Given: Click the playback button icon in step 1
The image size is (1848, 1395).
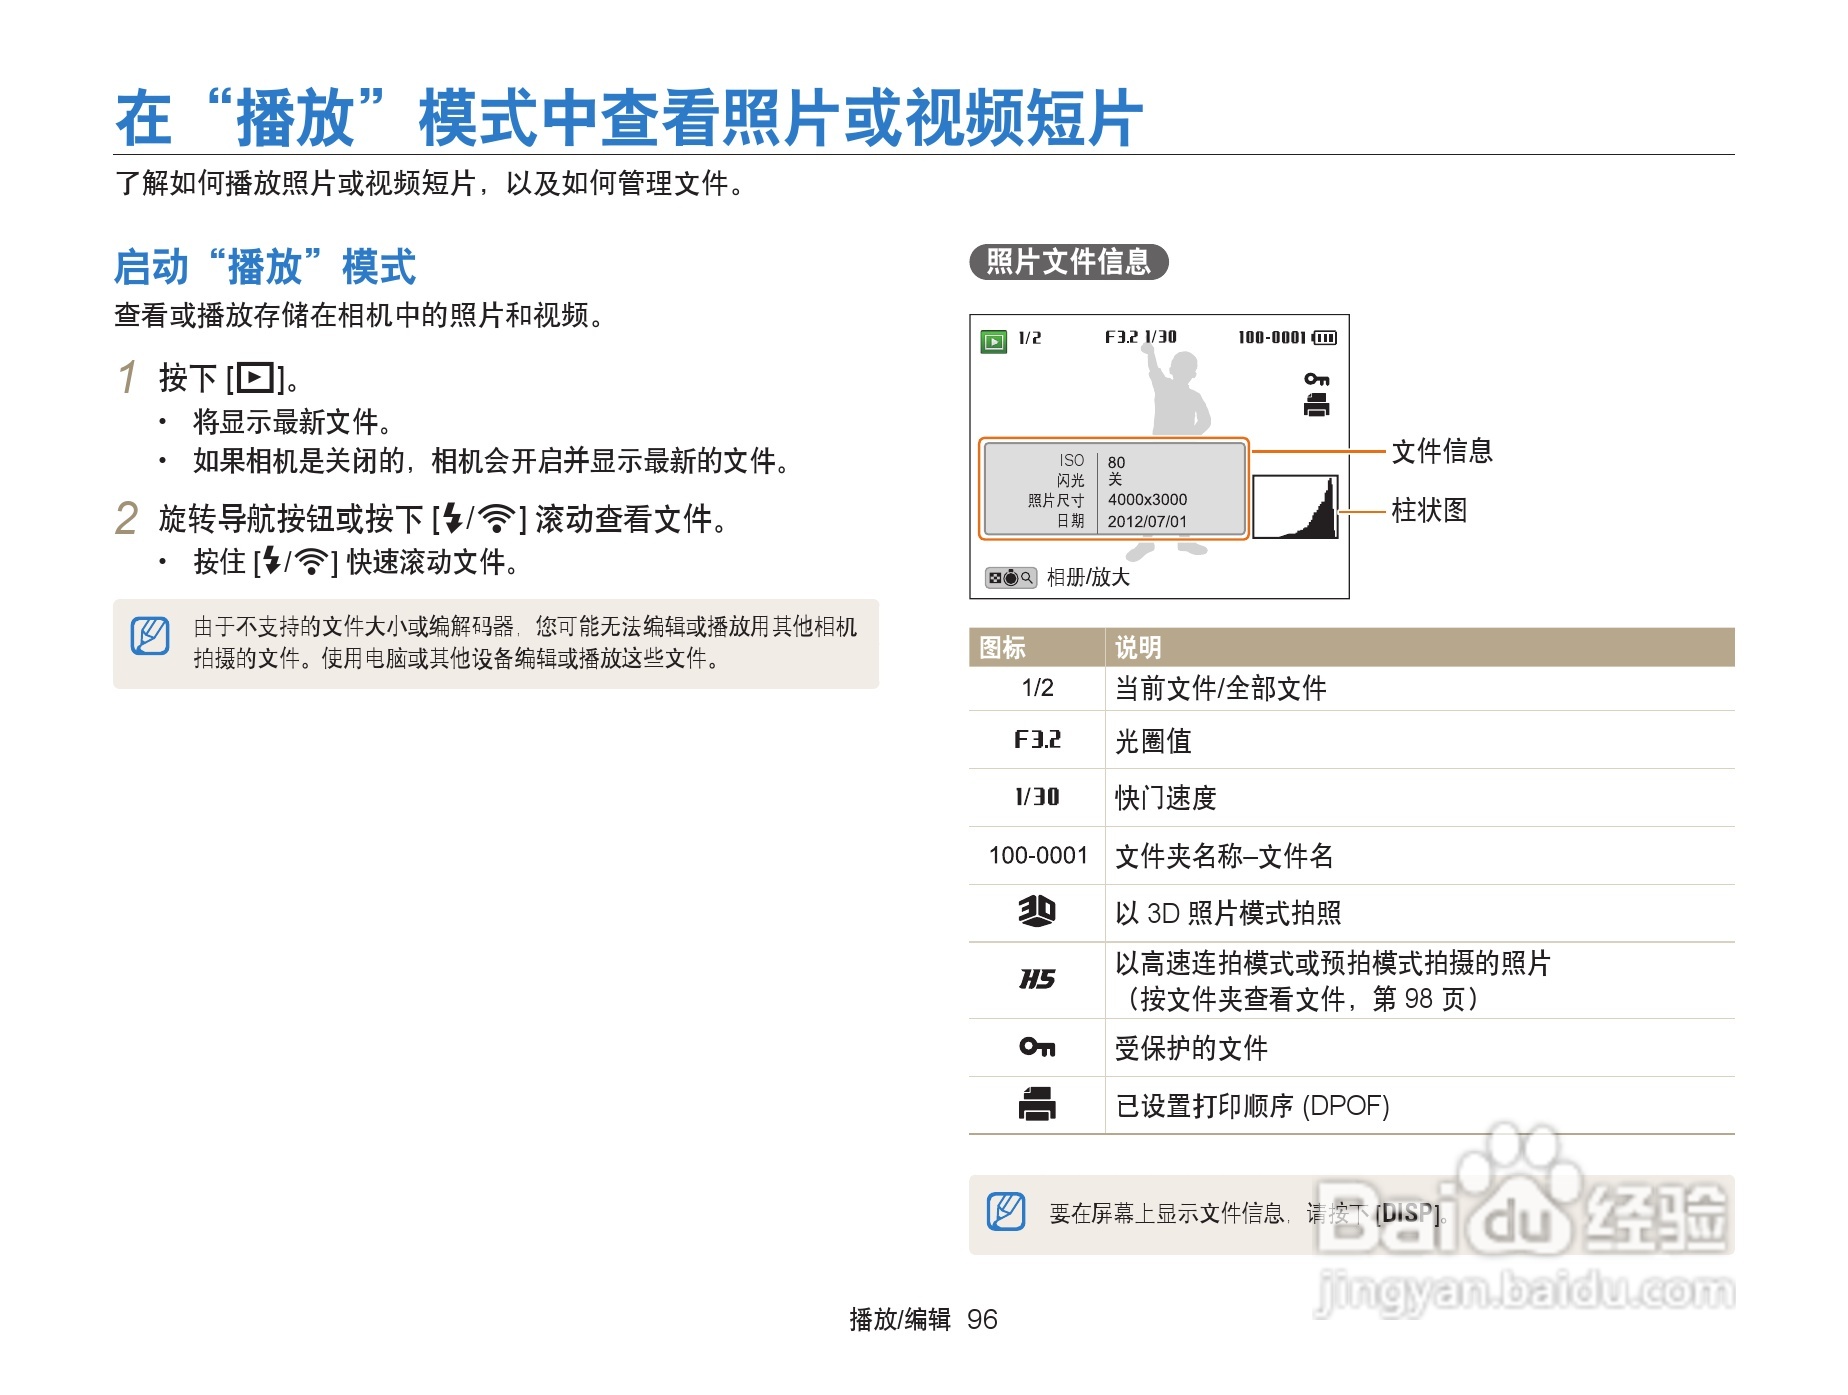Looking at the screenshot, I should (255, 377).
